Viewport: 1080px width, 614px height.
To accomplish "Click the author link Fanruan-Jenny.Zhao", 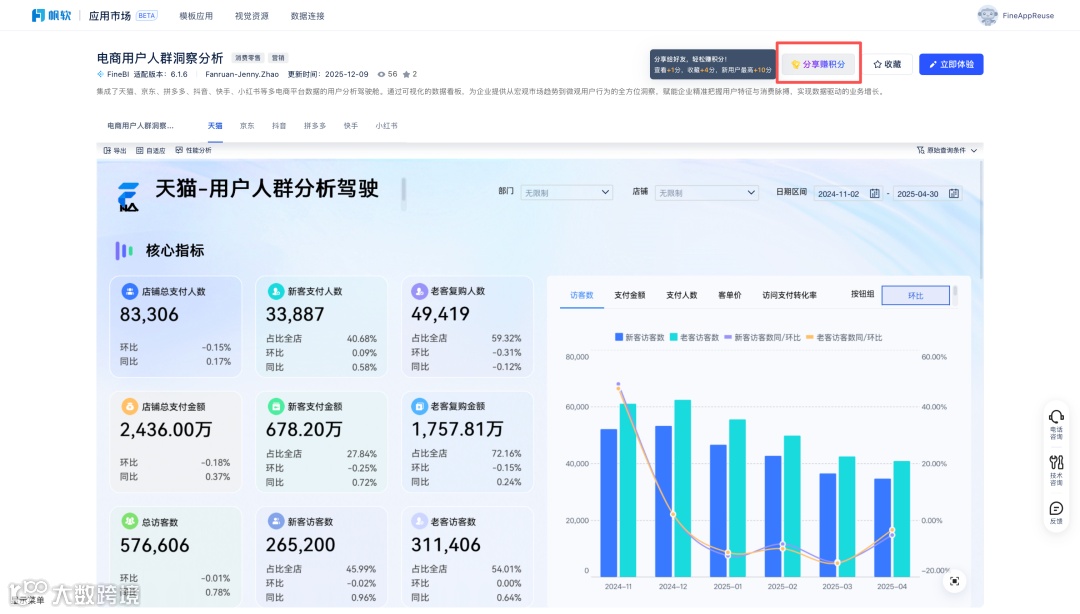I will tap(242, 74).
